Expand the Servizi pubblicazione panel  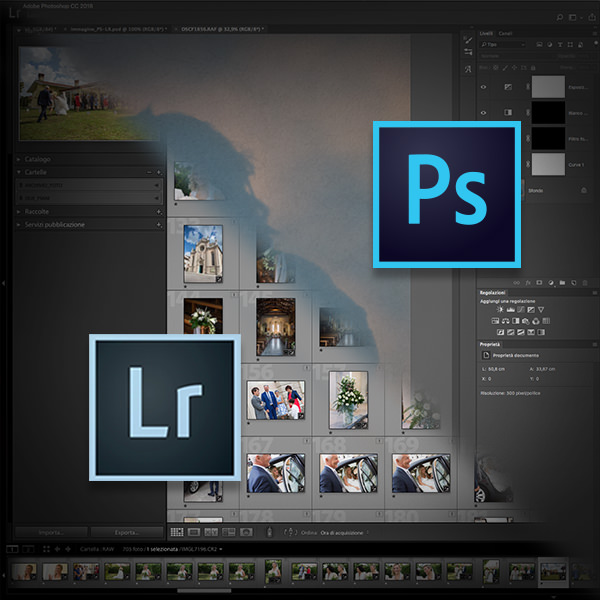point(18,225)
